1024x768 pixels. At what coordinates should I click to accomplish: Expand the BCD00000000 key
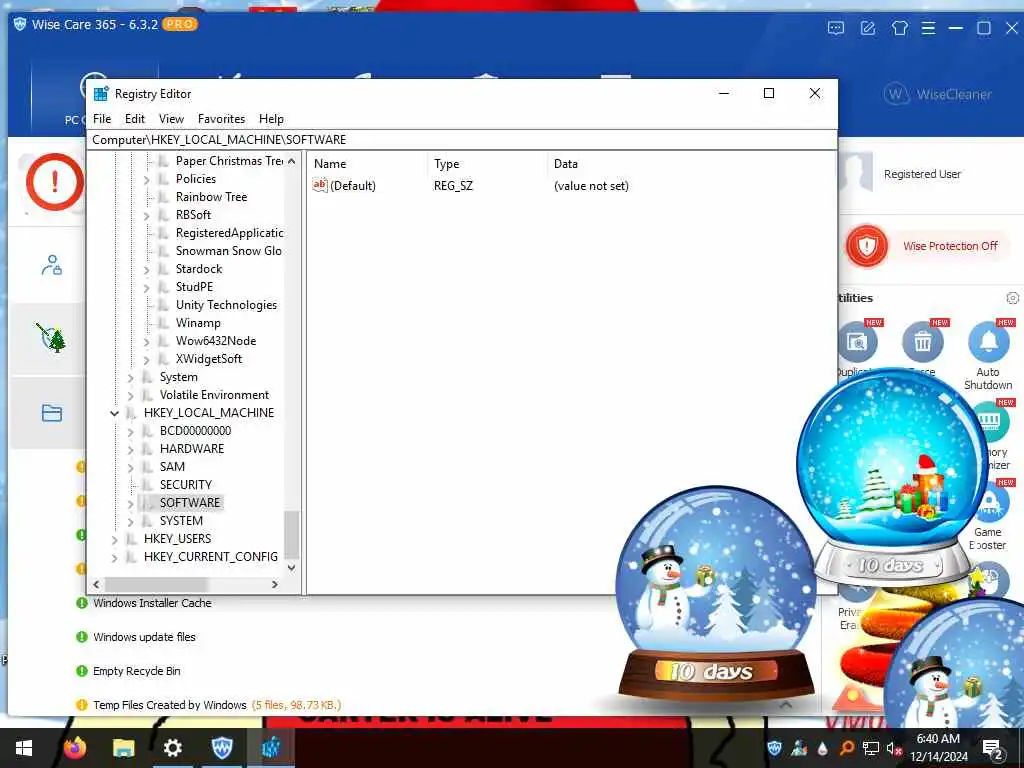131,432
